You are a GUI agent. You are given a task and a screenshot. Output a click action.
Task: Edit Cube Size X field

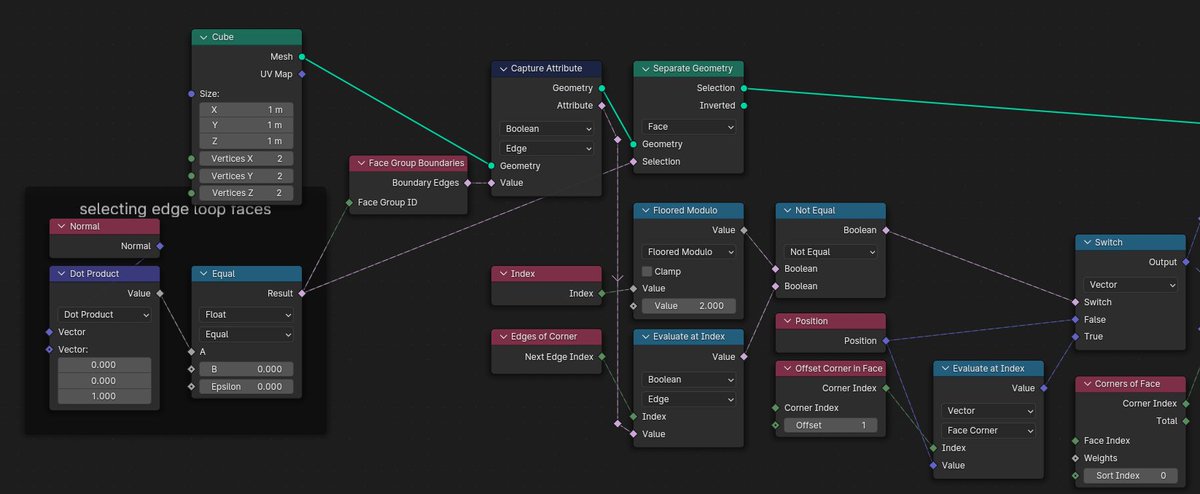tap(247, 109)
